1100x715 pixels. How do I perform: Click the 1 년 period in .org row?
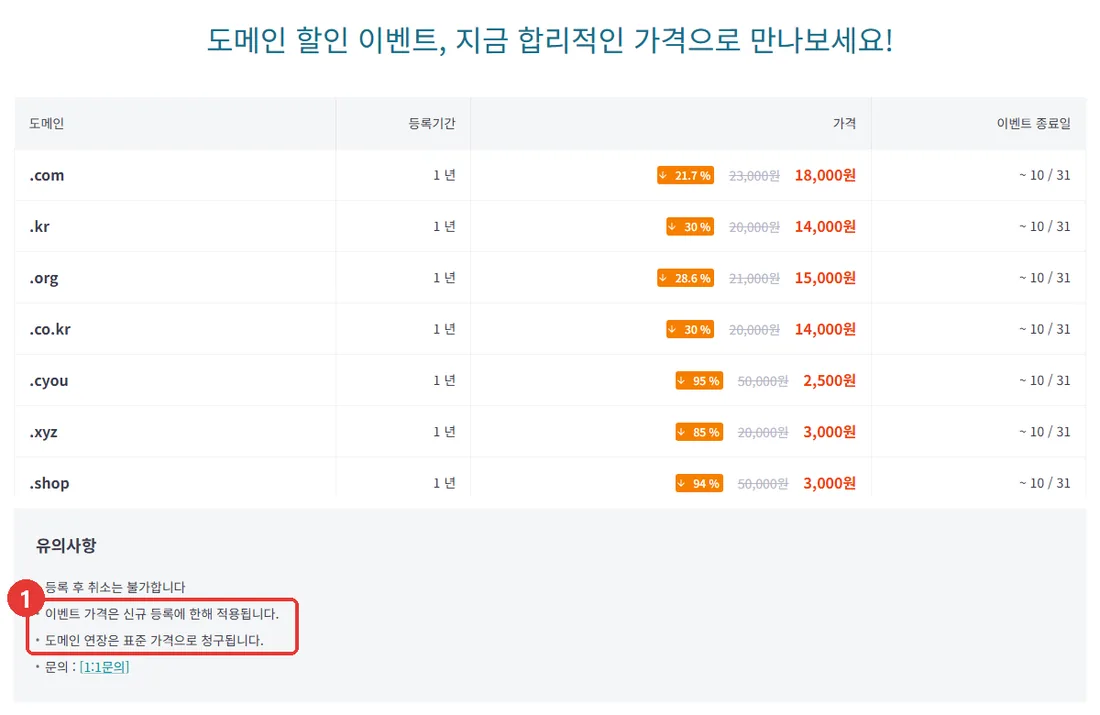tap(444, 278)
